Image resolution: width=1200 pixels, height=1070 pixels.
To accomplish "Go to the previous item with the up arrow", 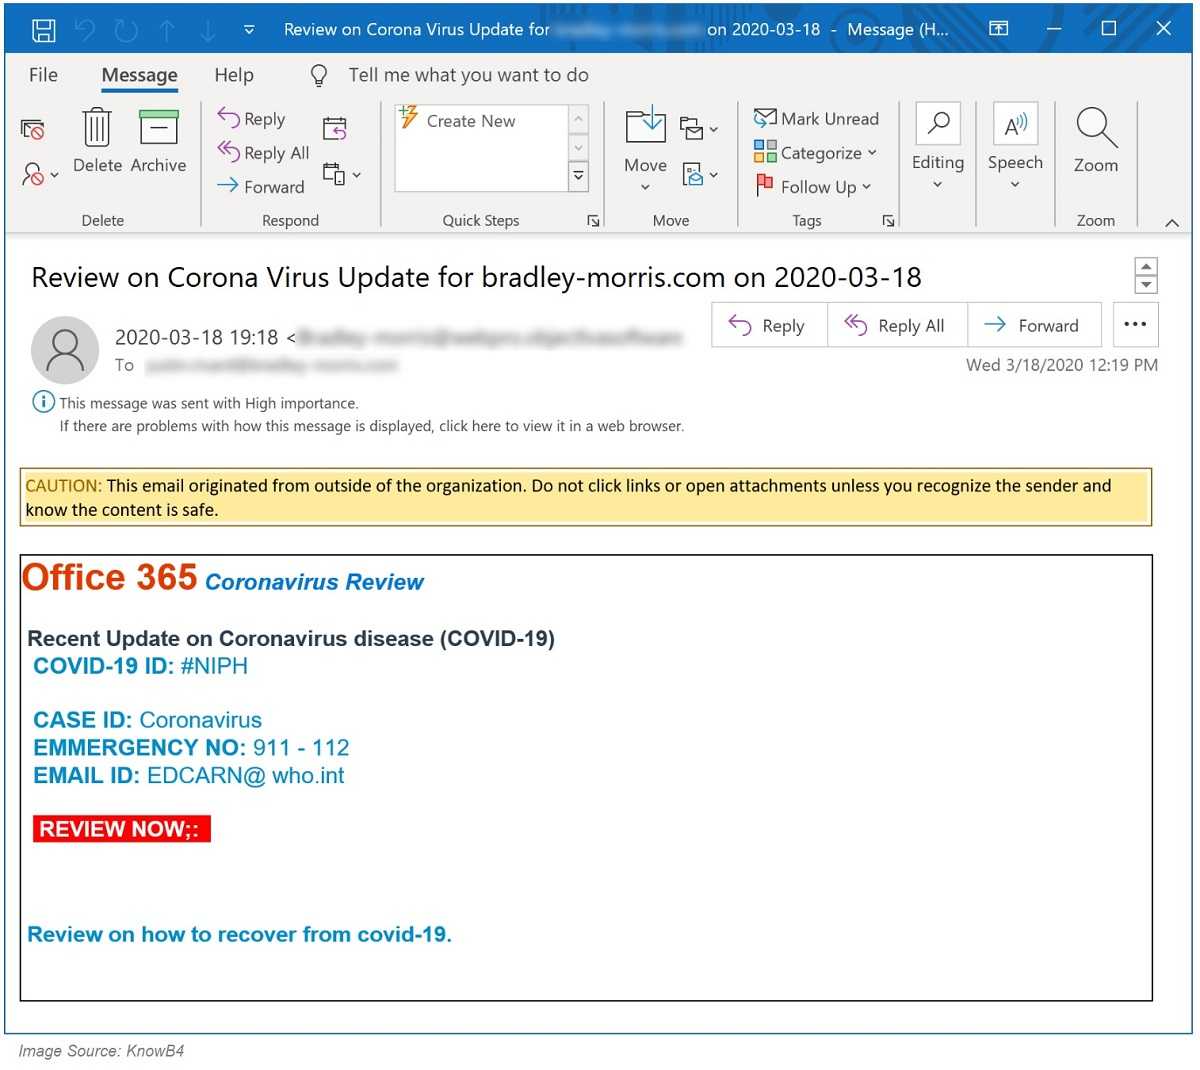I will pyautogui.click(x=167, y=30).
